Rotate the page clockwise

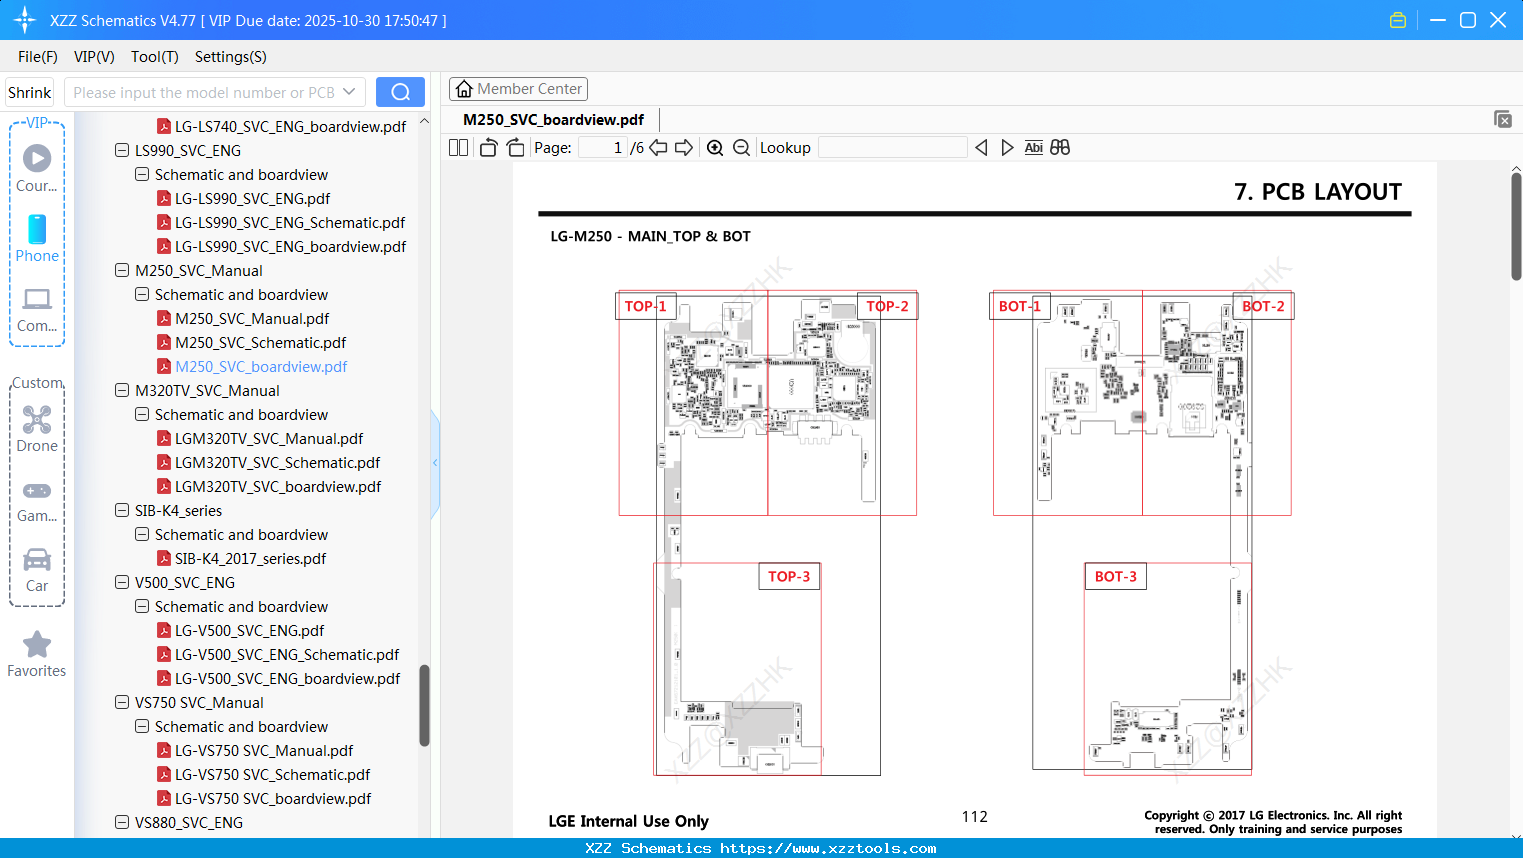tap(514, 147)
